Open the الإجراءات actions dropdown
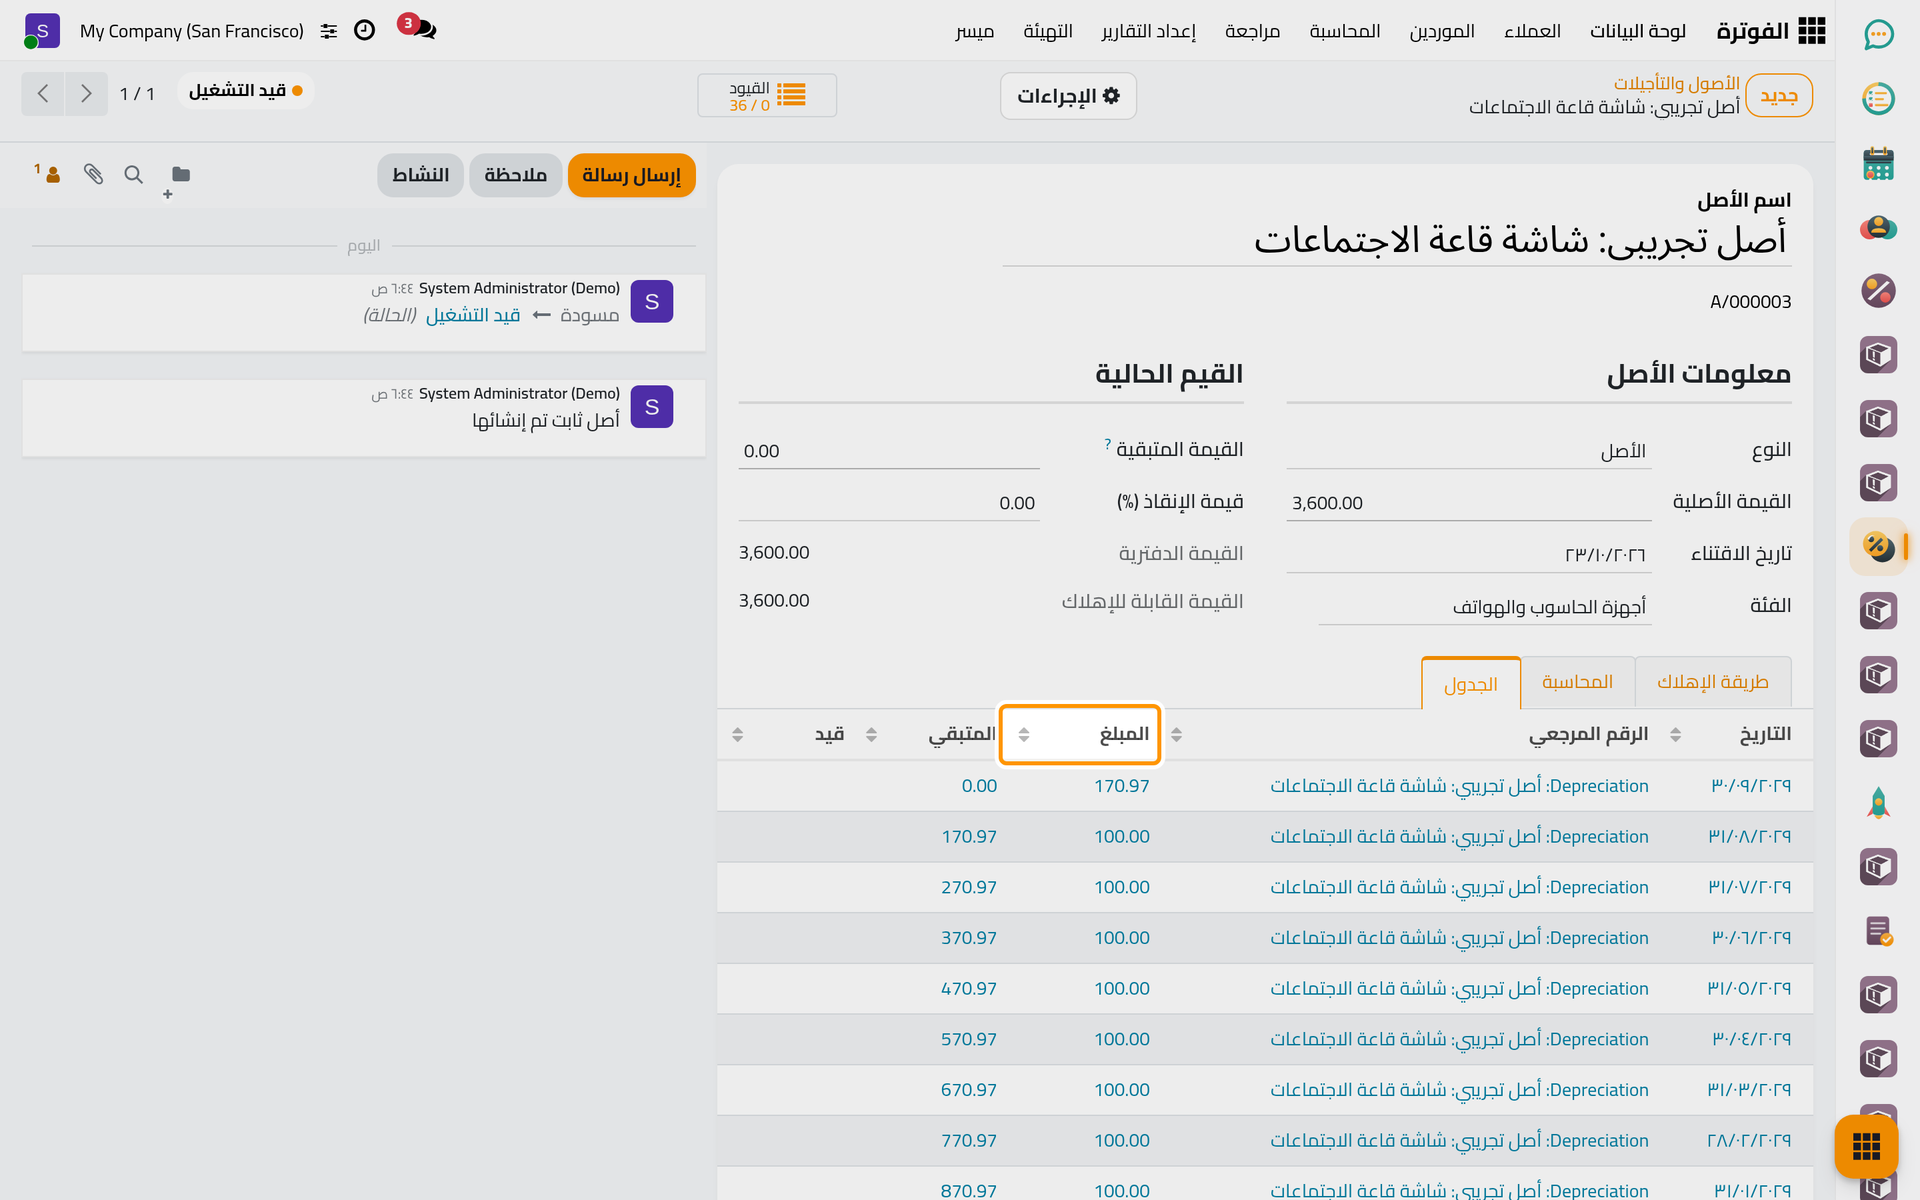Viewport: 1920px width, 1200px height. 1068,96
